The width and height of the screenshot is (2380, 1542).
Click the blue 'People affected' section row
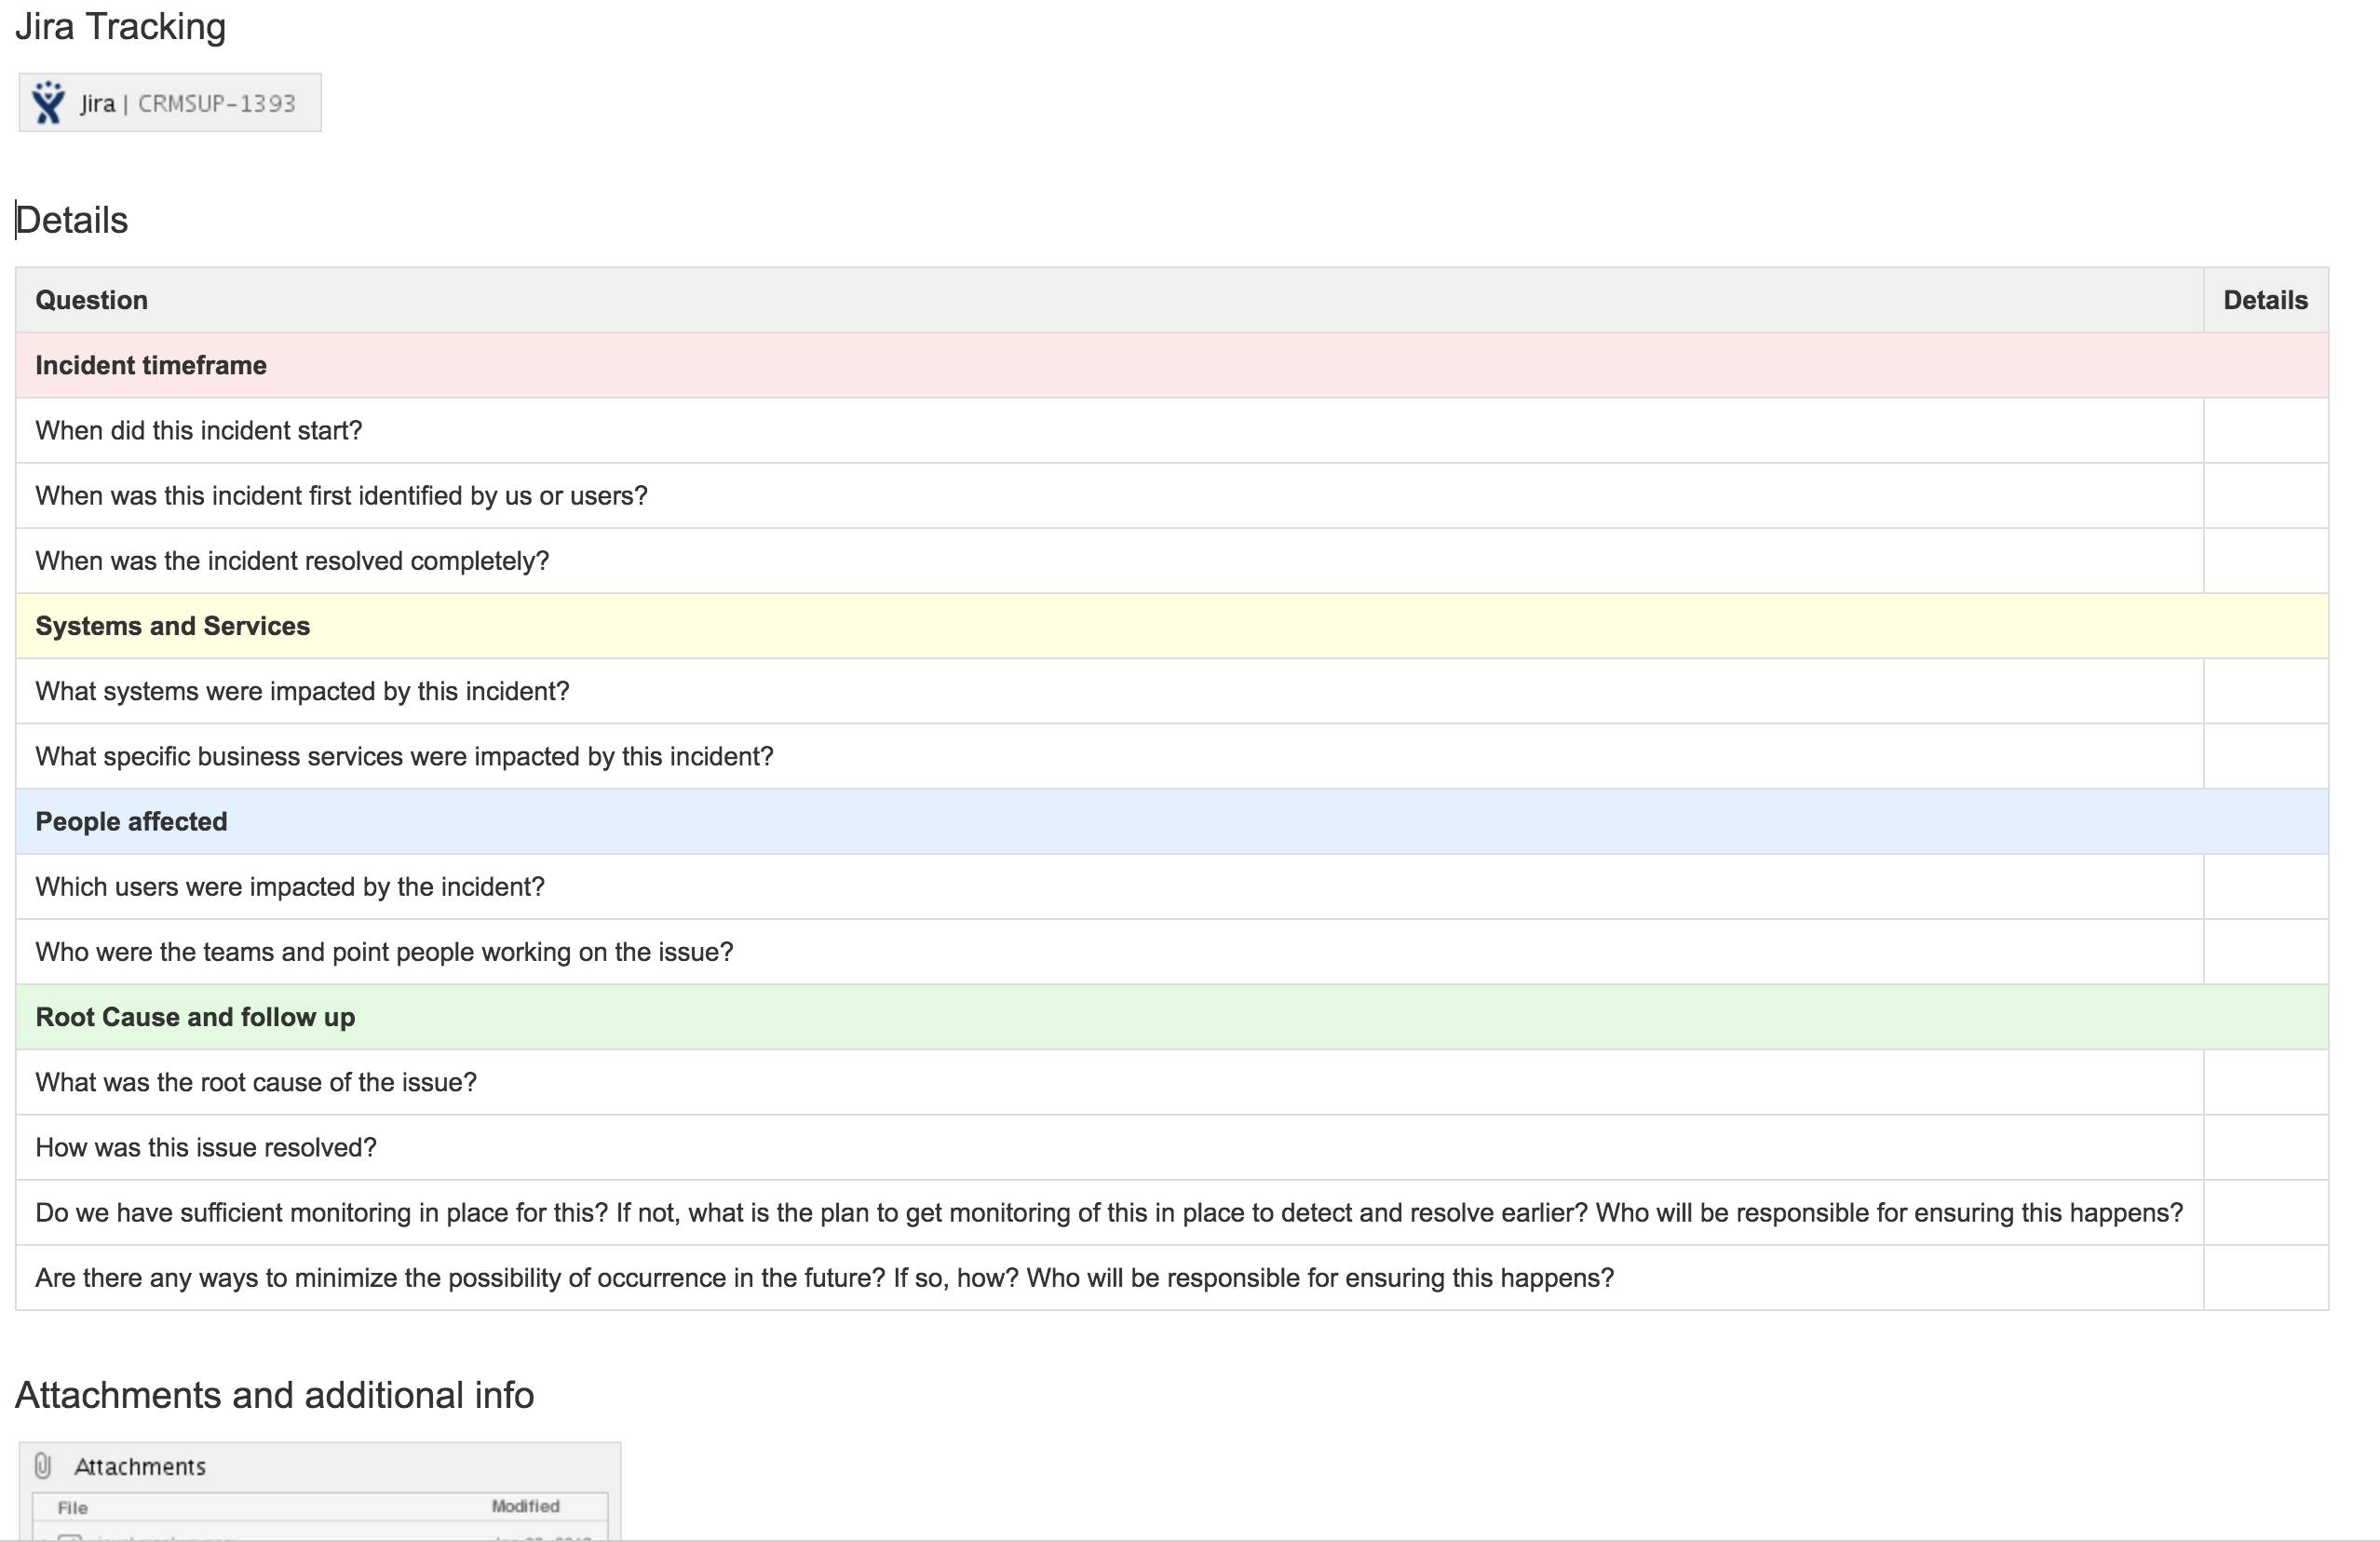131,821
